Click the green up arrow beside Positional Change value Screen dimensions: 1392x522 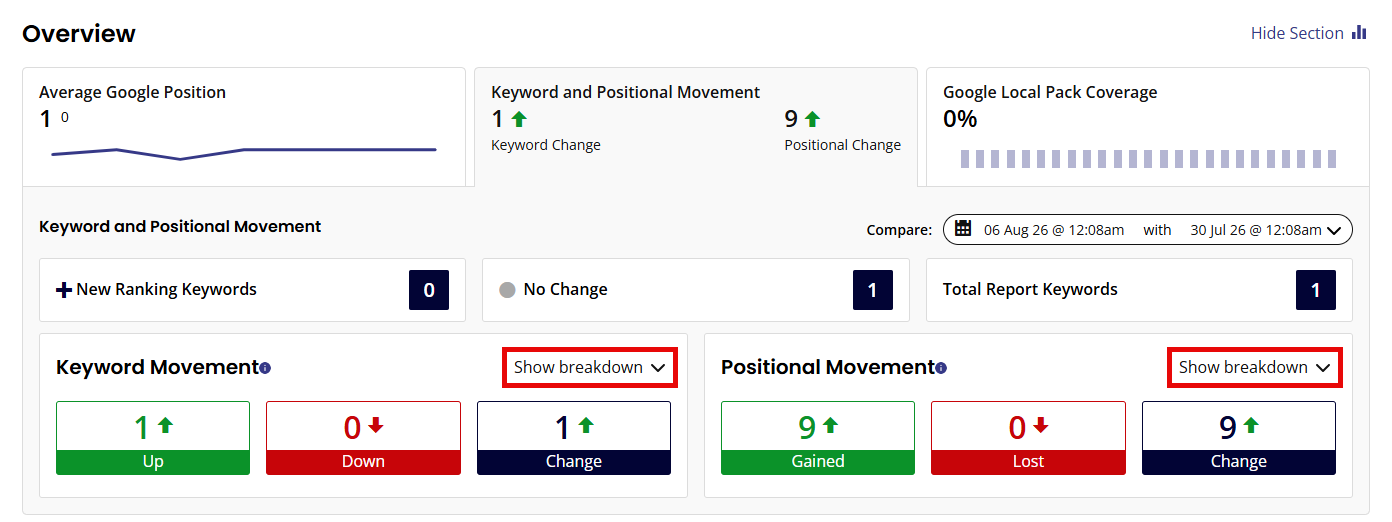(x=812, y=119)
